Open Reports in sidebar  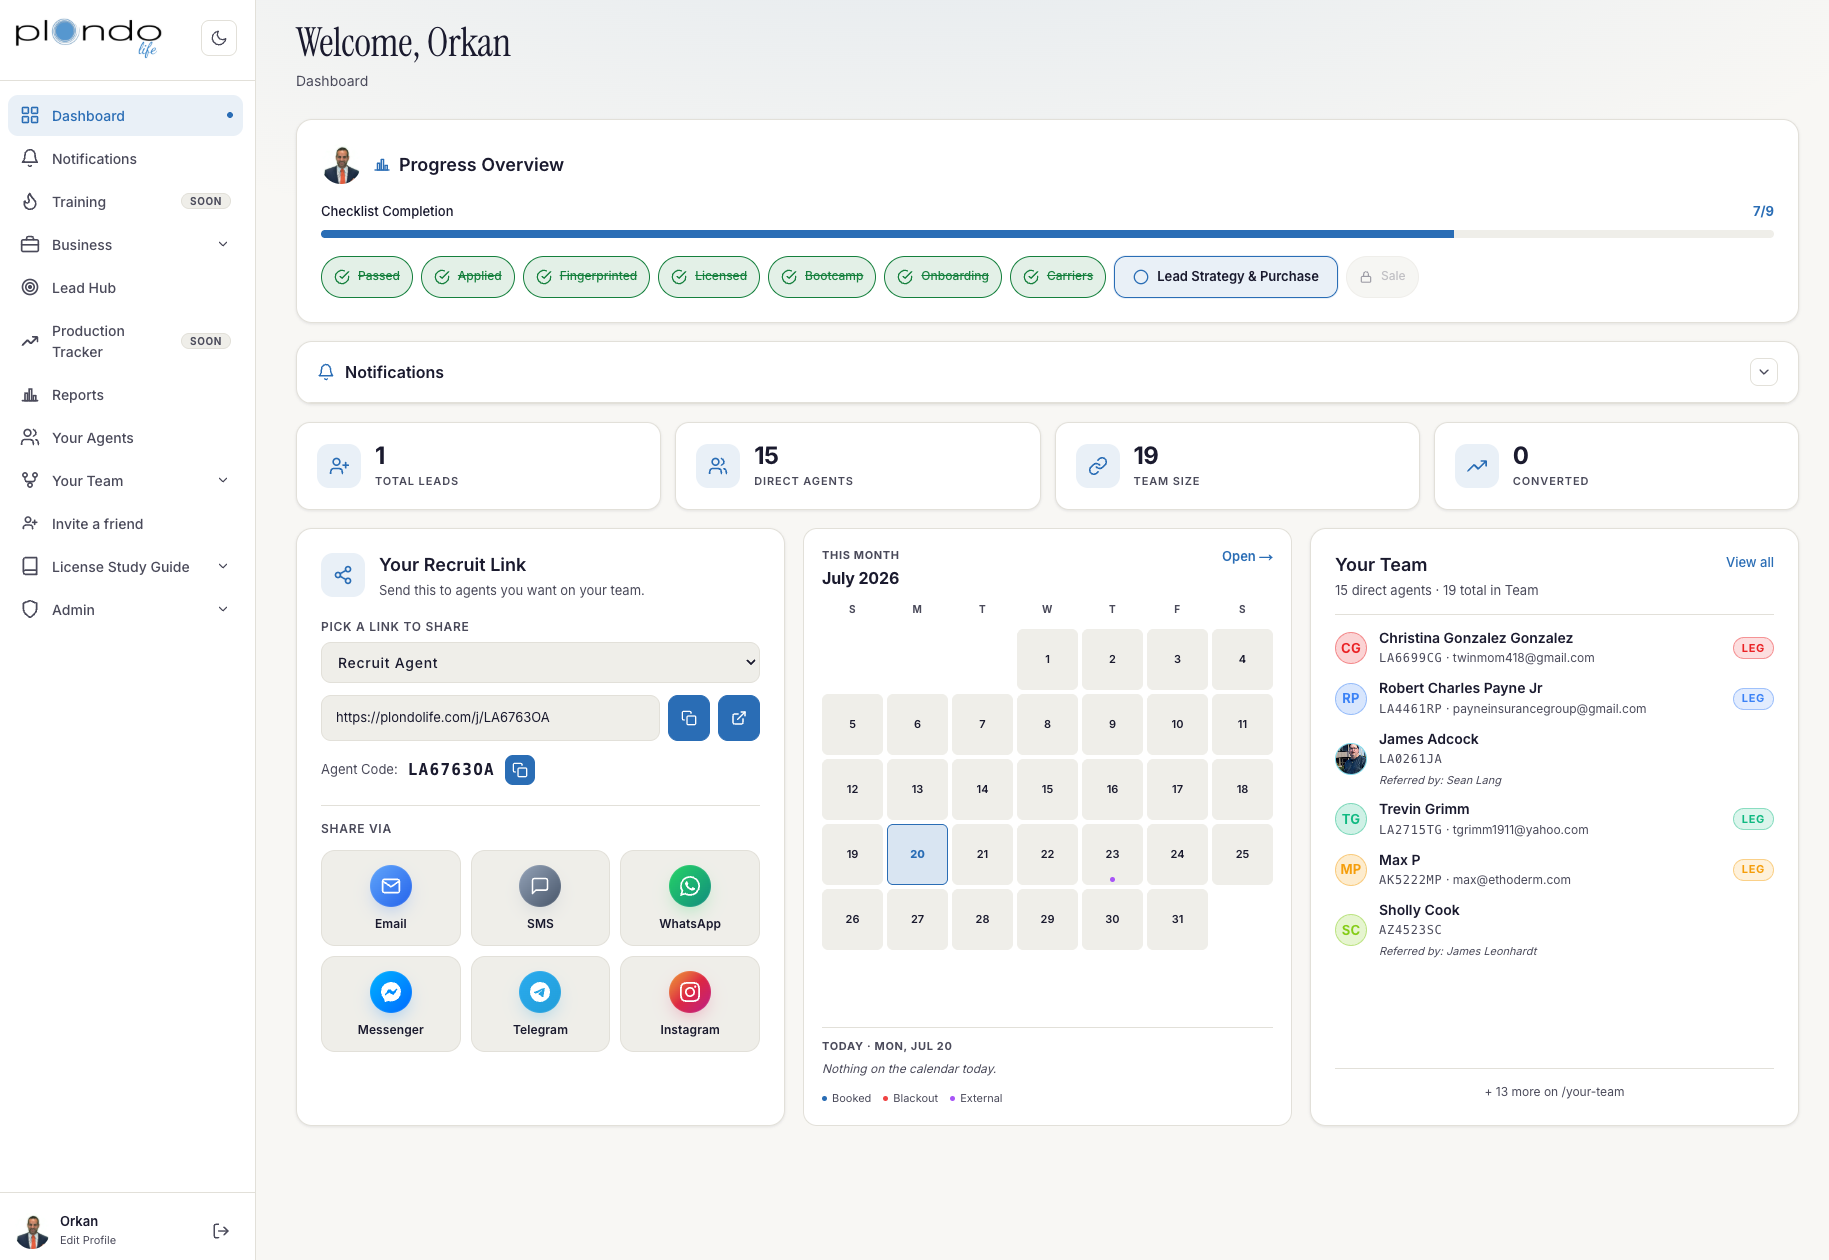tap(125, 395)
